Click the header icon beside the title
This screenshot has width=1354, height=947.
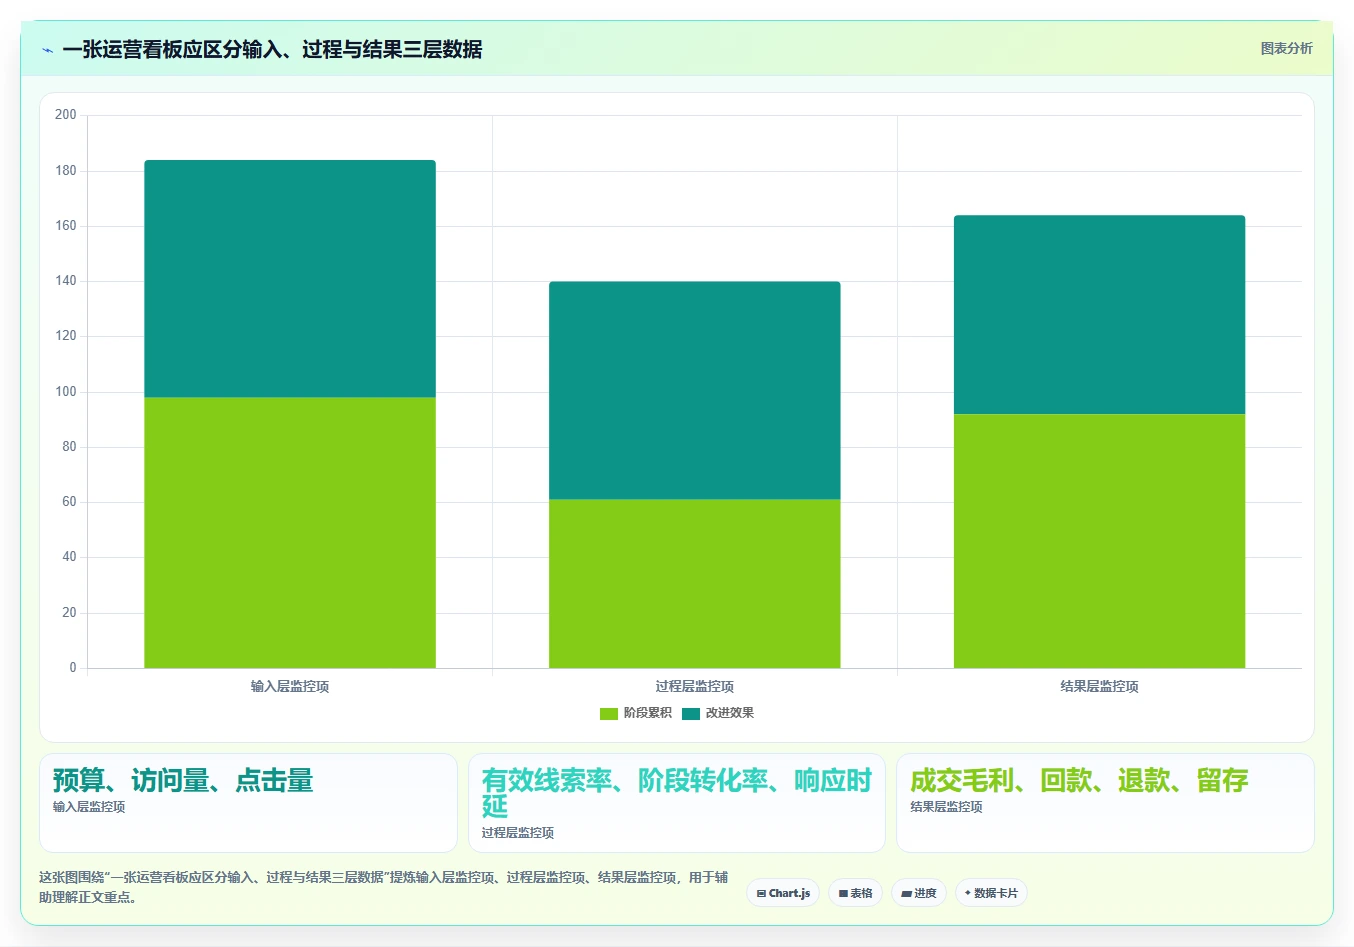click(x=47, y=50)
